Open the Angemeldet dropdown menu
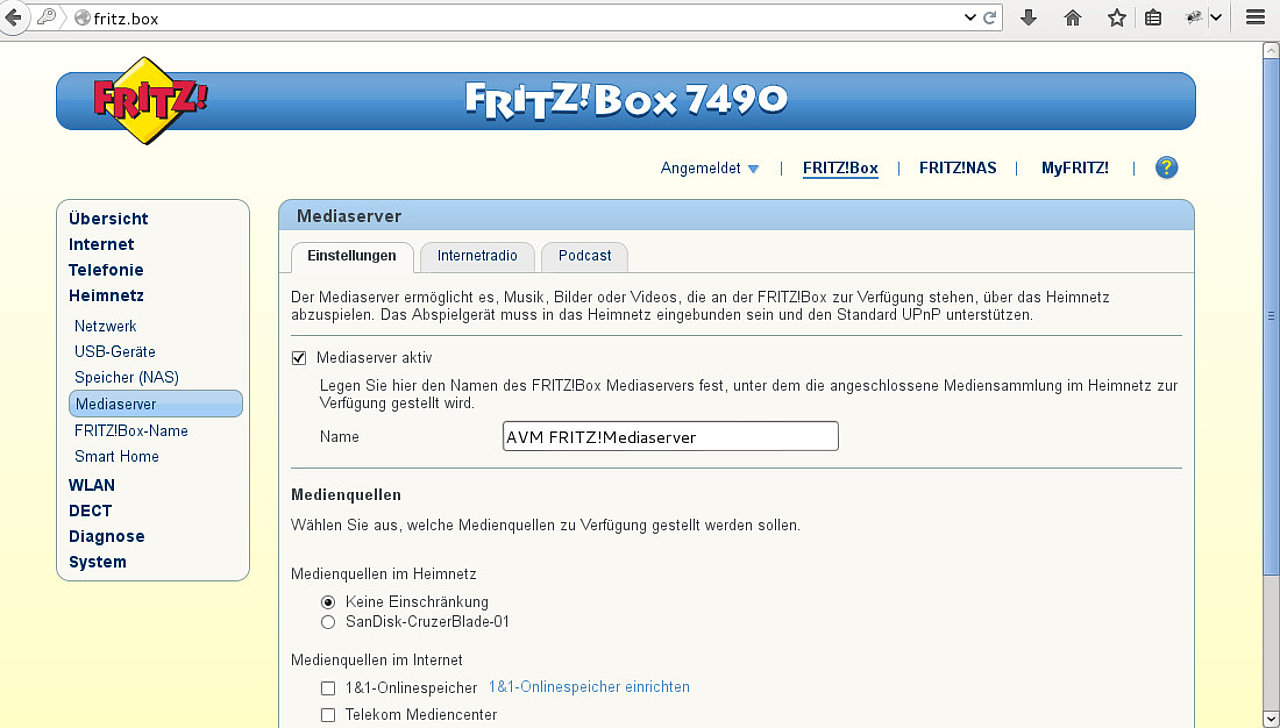The height and width of the screenshot is (728, 1280). tap(710, 168)
